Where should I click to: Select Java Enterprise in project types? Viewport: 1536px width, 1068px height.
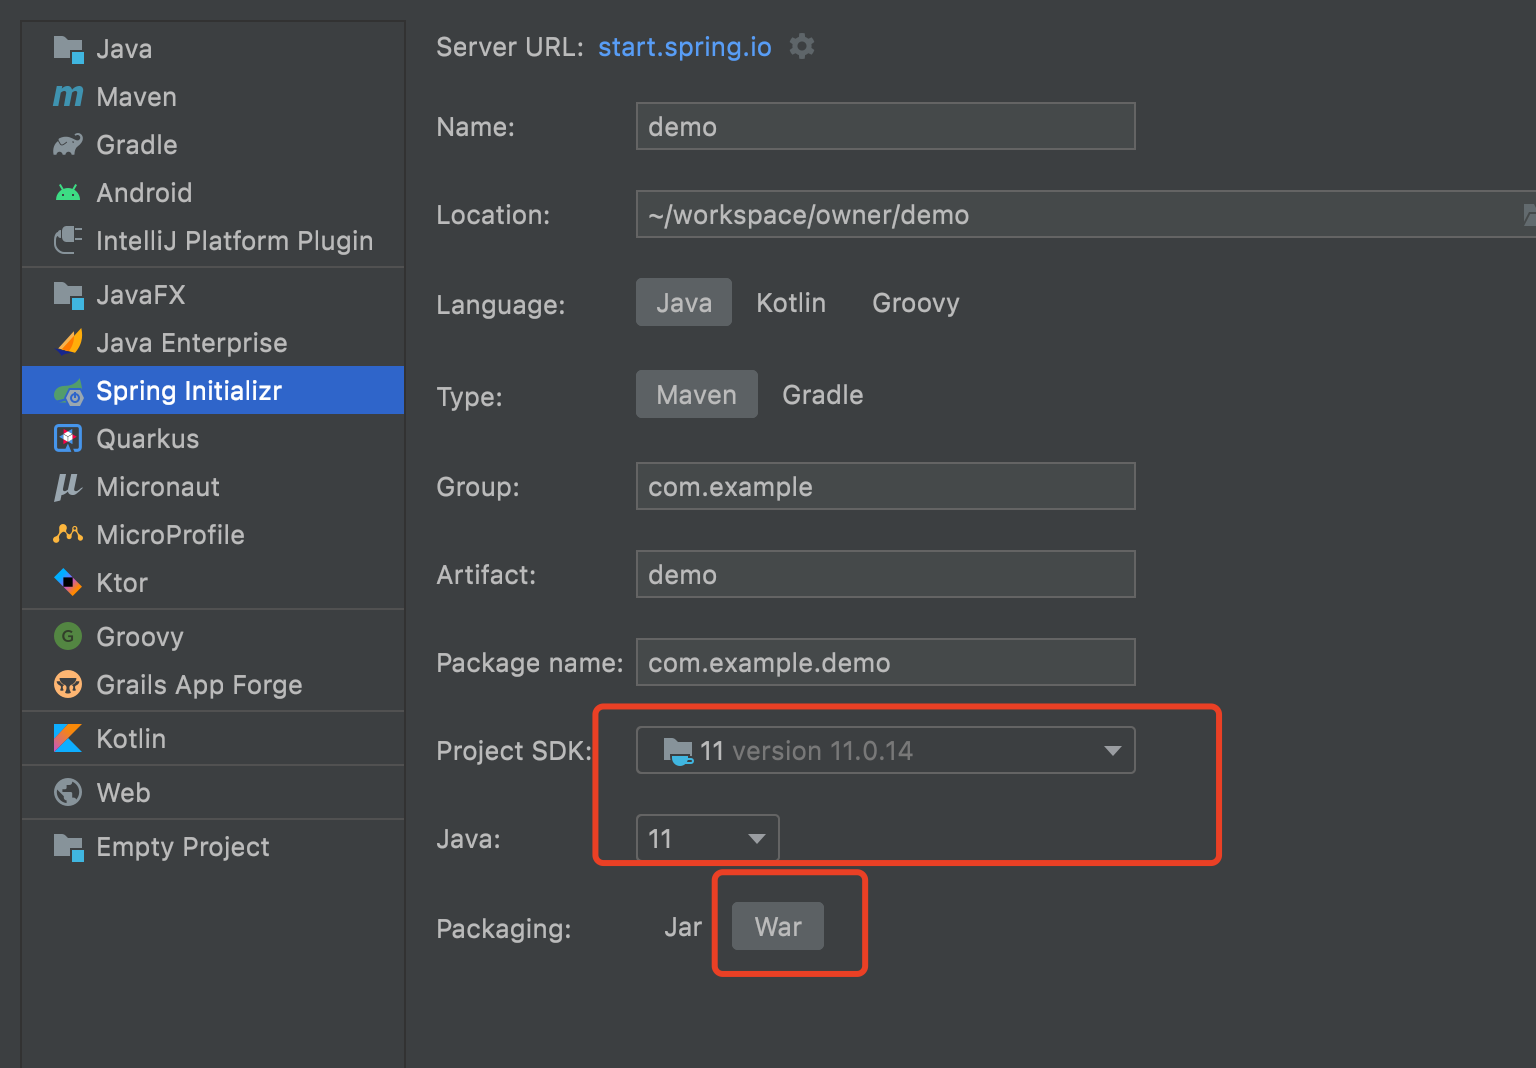click(x=191, y=343)
